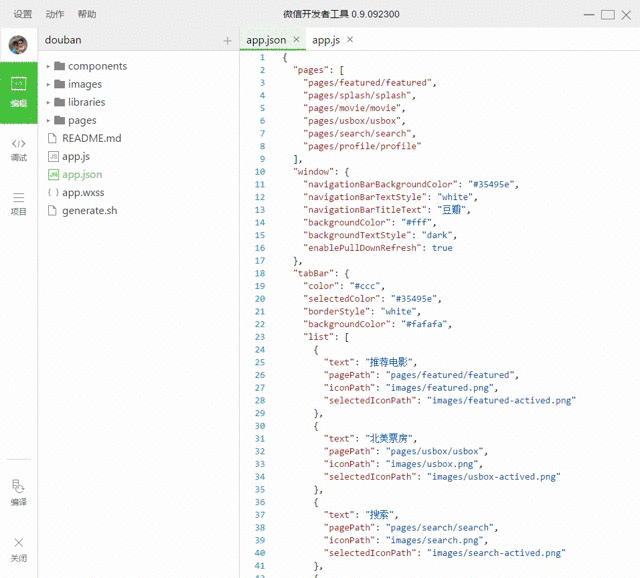Close the app.js tab
This screenshot has height=578, width=640.
coord(350,40)
